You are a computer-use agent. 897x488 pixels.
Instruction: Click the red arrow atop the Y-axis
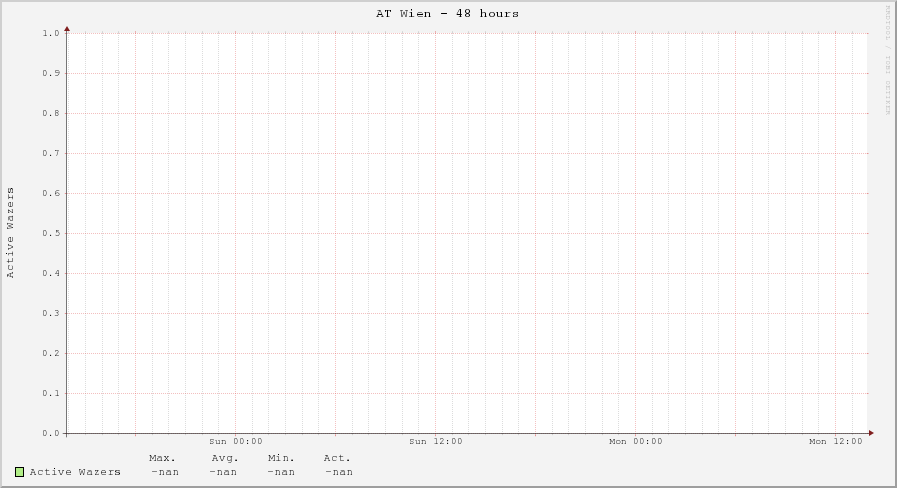click(67, 29)
